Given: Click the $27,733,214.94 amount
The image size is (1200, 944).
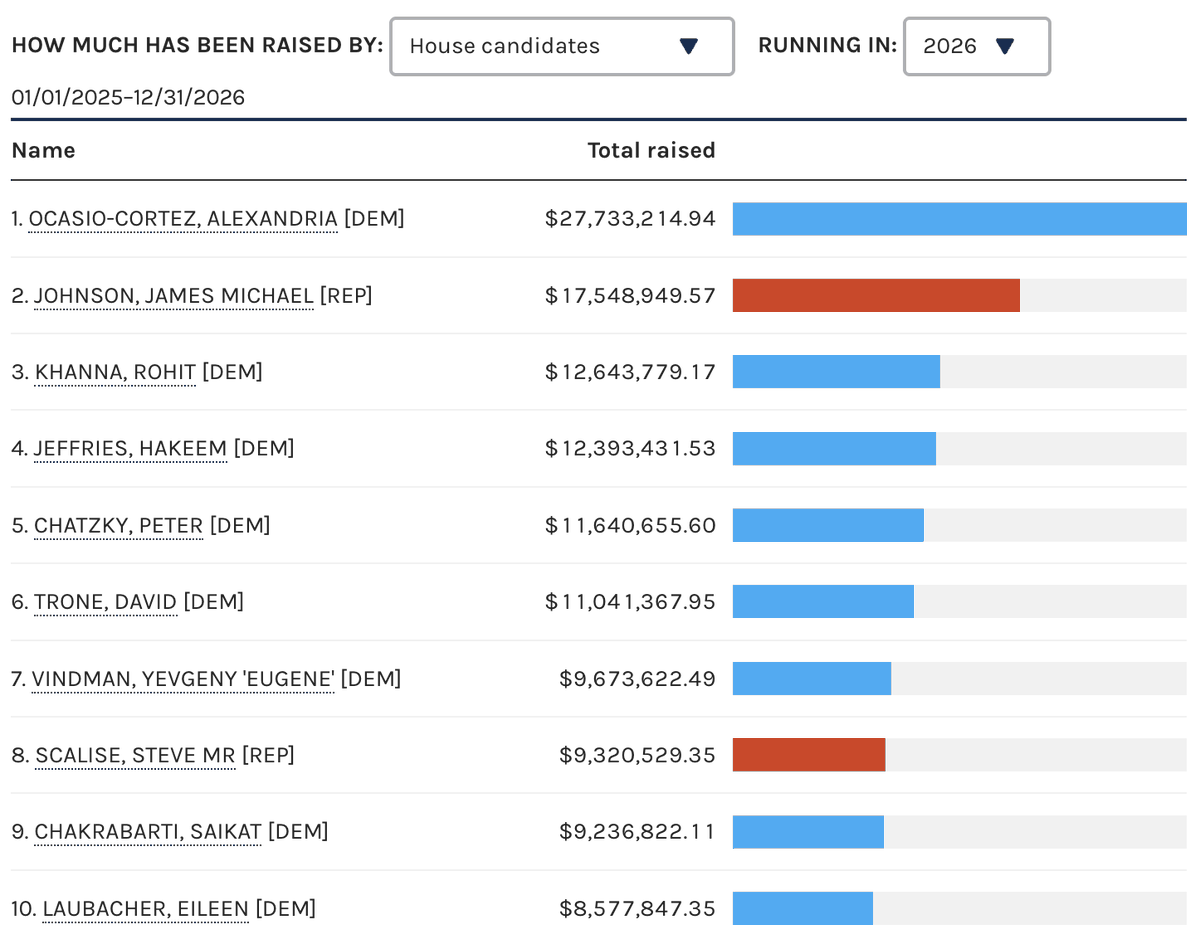Looking at the screenshot, I should [x=630, y=219].
